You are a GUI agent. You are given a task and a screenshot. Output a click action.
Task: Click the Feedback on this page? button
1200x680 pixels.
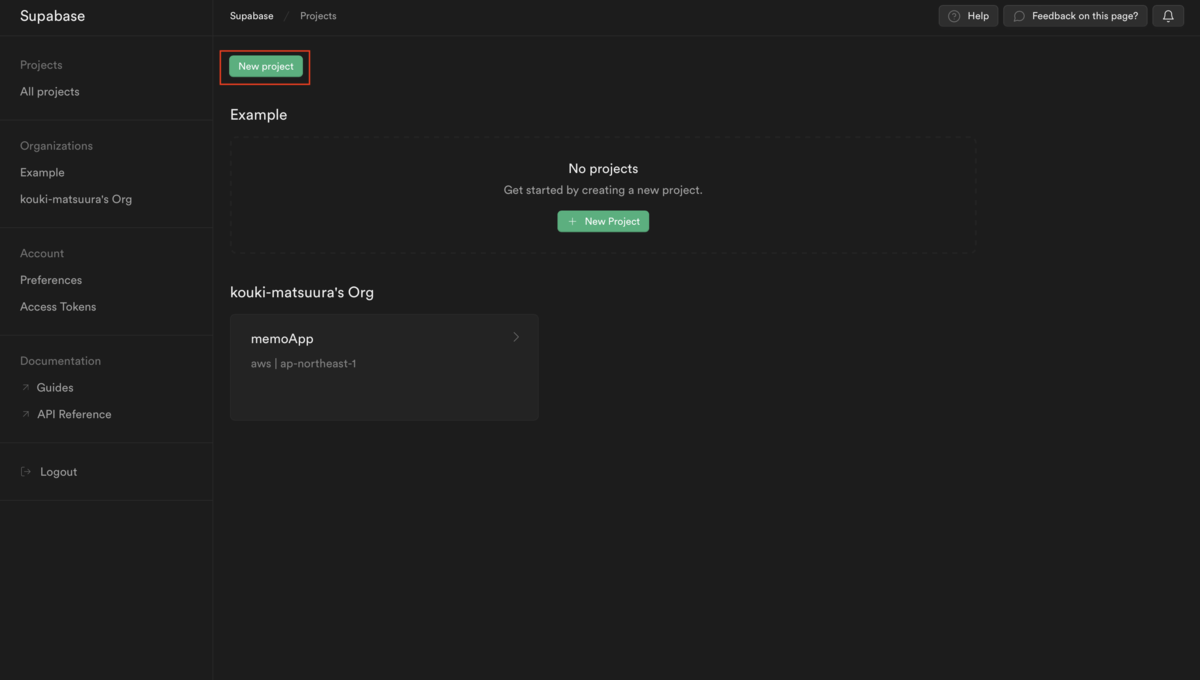tap(1075, 16)
